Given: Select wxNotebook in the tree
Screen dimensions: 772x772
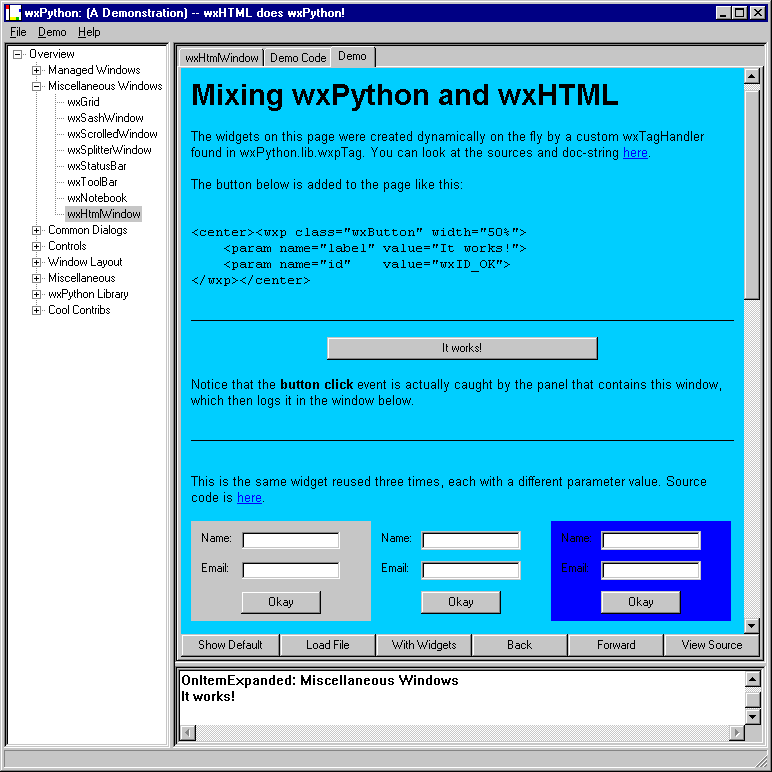Looking at the screenshot, I should point(97,198).
